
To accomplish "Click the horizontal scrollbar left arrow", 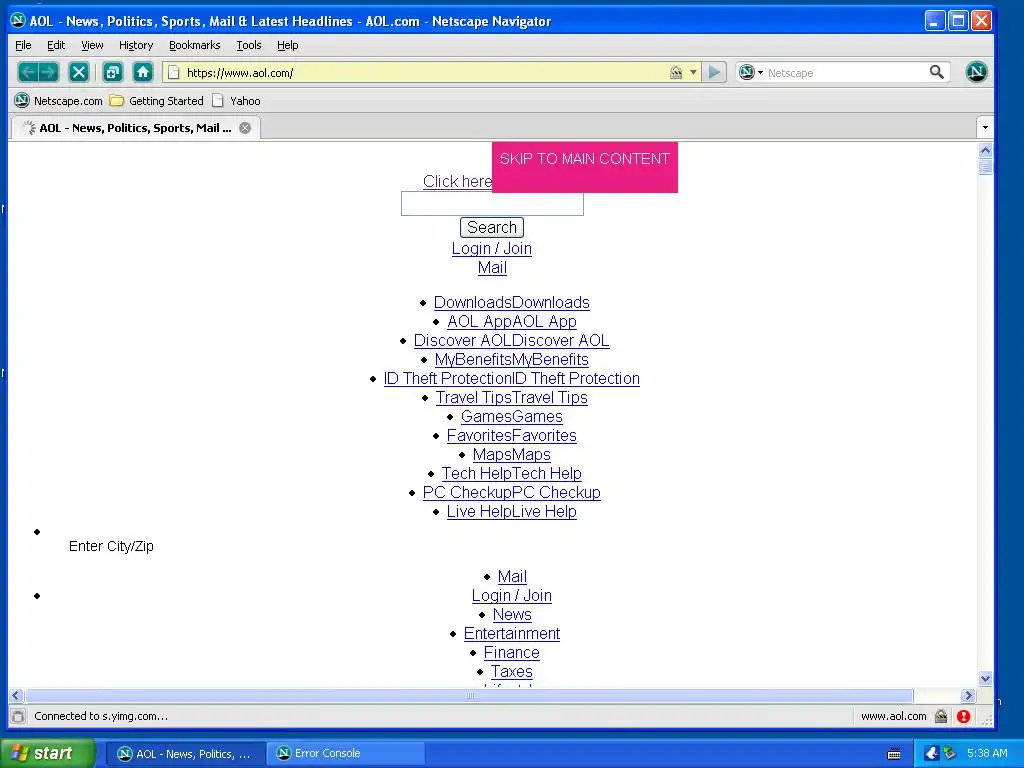I will pyautogui.click(x=16, y=696).
